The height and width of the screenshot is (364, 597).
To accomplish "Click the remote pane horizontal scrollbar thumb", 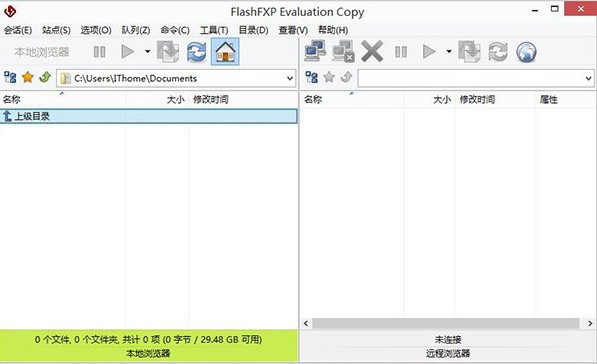I will (x=446, y=323).
